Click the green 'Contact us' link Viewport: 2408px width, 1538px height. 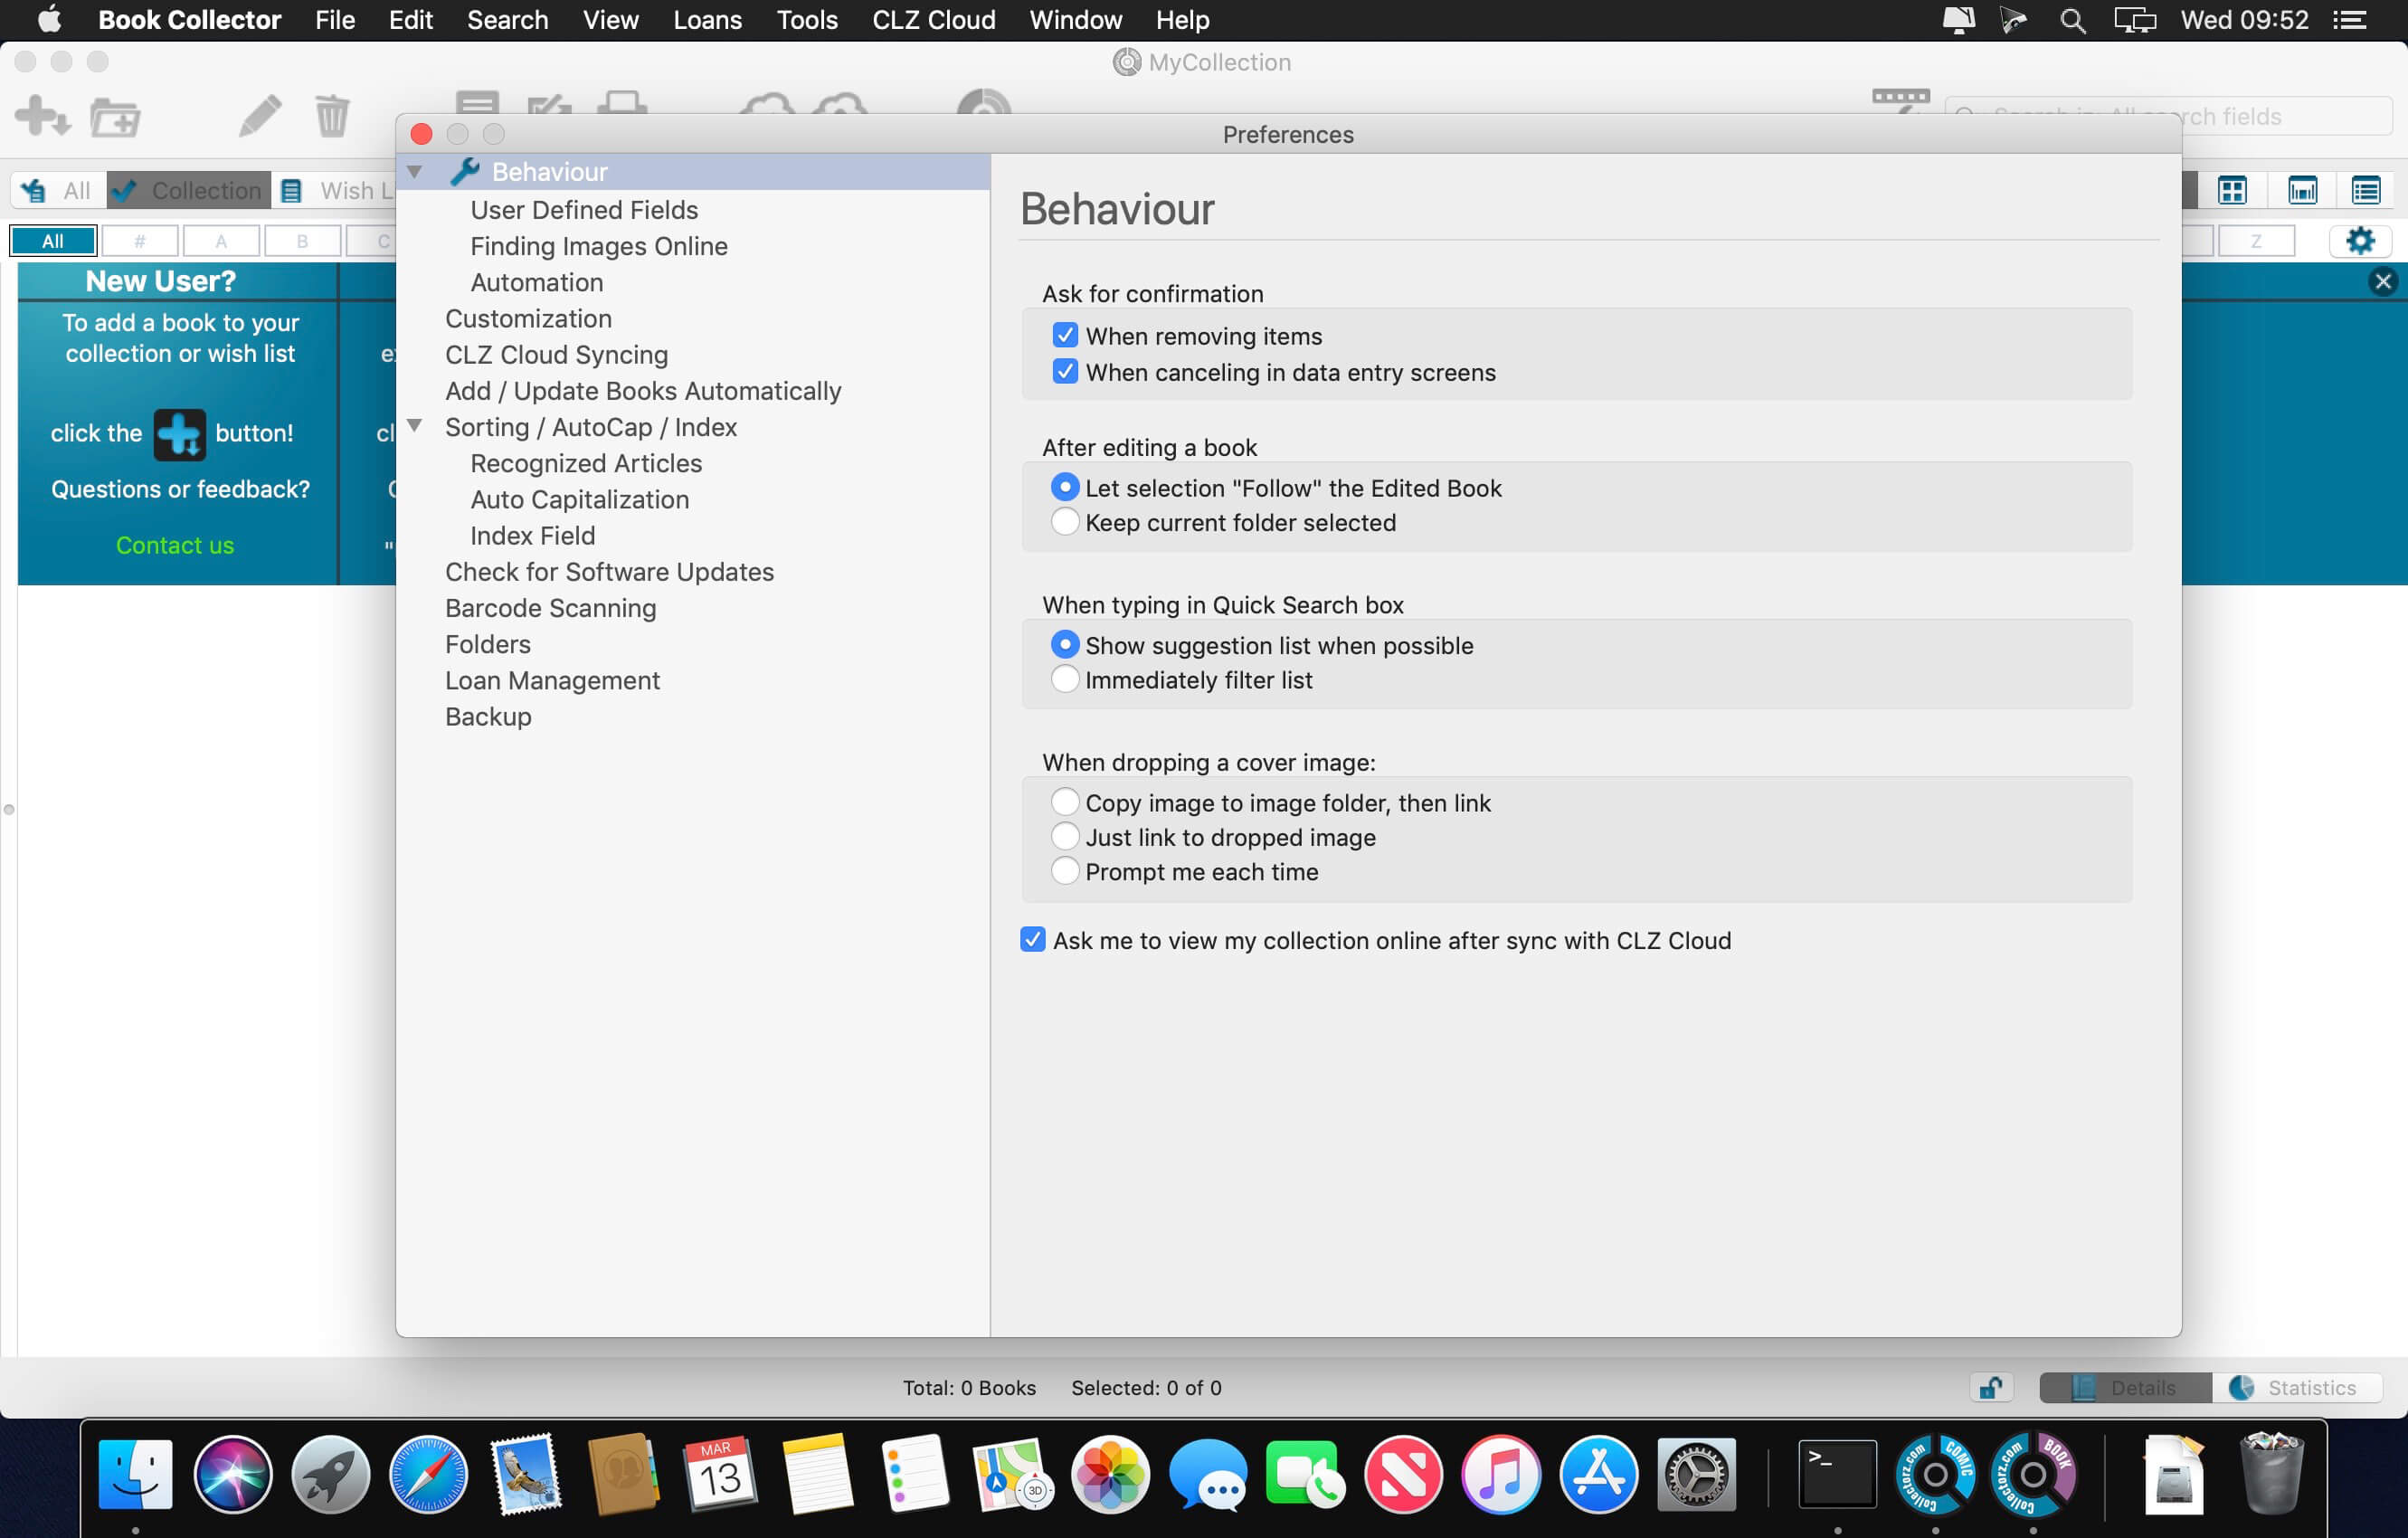[x=175, y=545]
